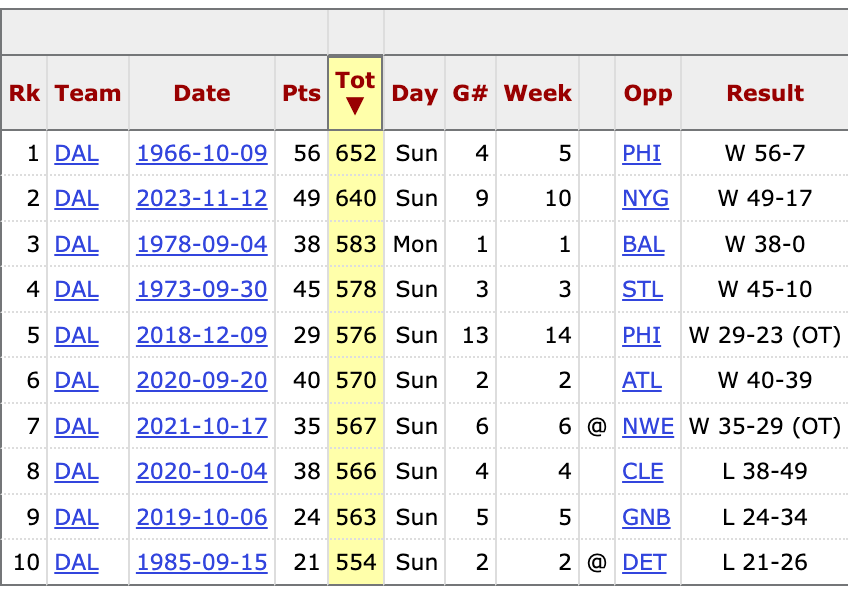
Task: Click the W 35-29 (OT) result cell
Action: (765, 426)
